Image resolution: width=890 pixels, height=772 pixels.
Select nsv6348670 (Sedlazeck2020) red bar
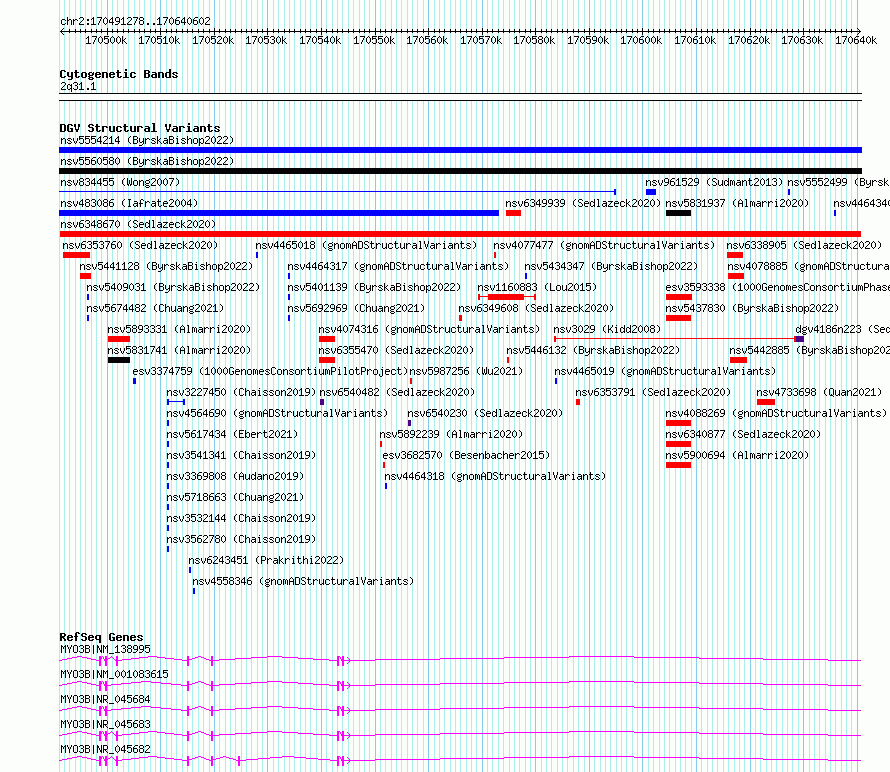click(x=460, y=234)
